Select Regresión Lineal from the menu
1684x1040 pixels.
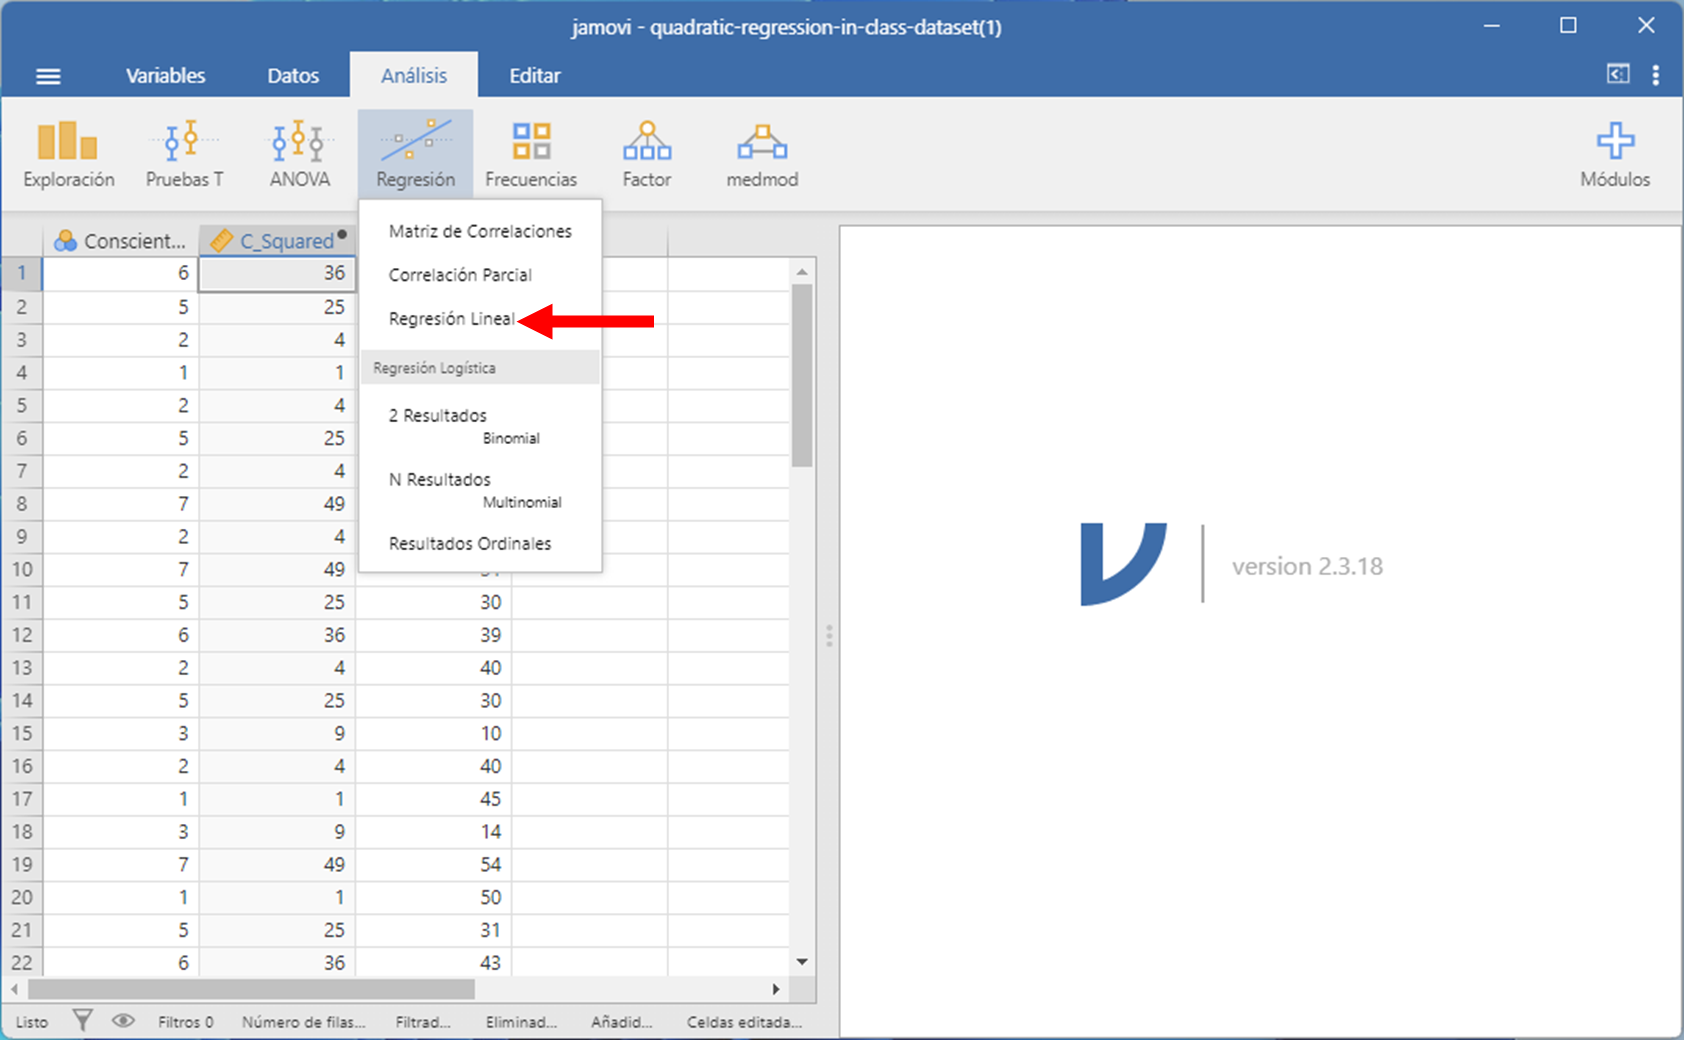click(451, 319)
